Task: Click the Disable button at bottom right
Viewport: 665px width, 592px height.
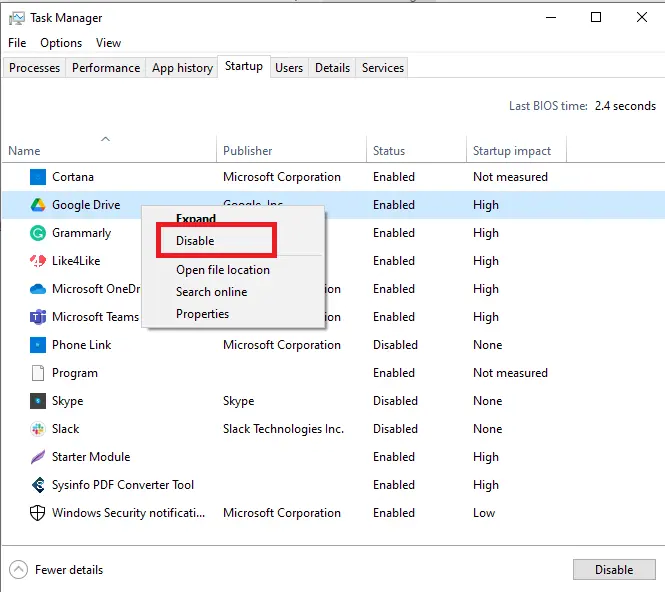Action: [614, 570]
